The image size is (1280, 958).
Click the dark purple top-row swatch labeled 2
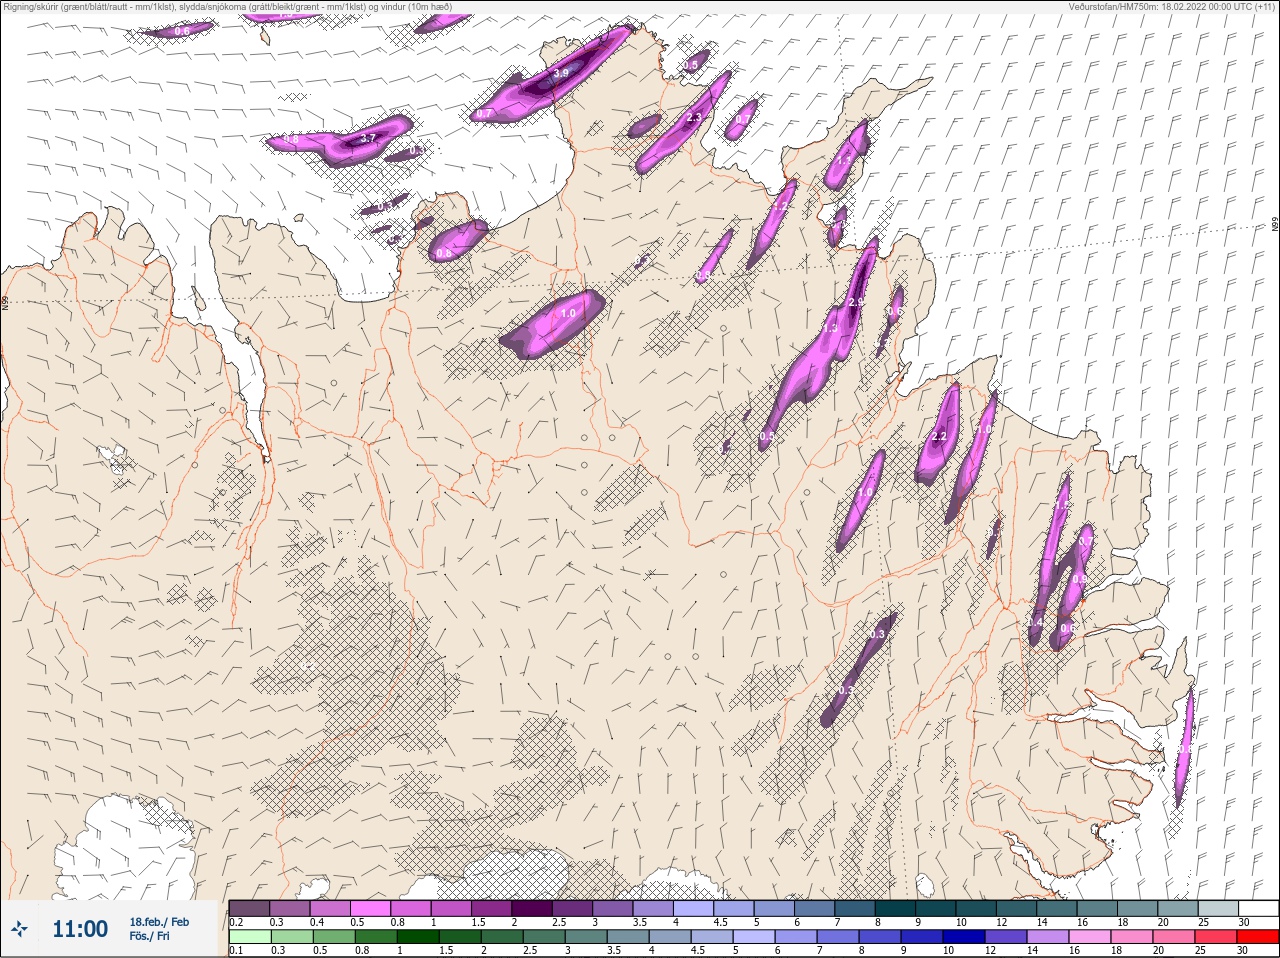(x=533, y=908)
